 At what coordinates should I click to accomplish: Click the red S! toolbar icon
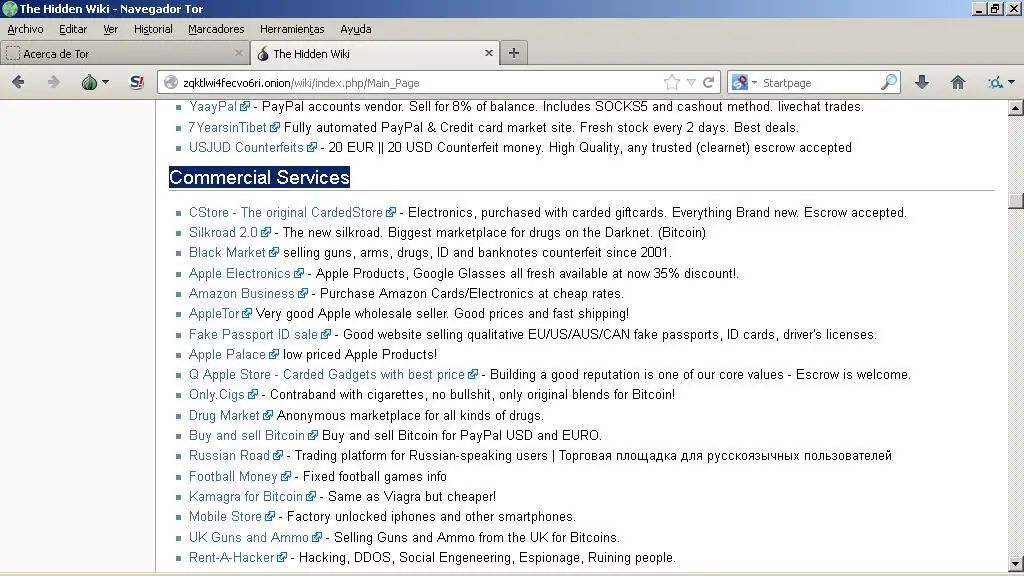pyautogui.click(x=136, y=82)
